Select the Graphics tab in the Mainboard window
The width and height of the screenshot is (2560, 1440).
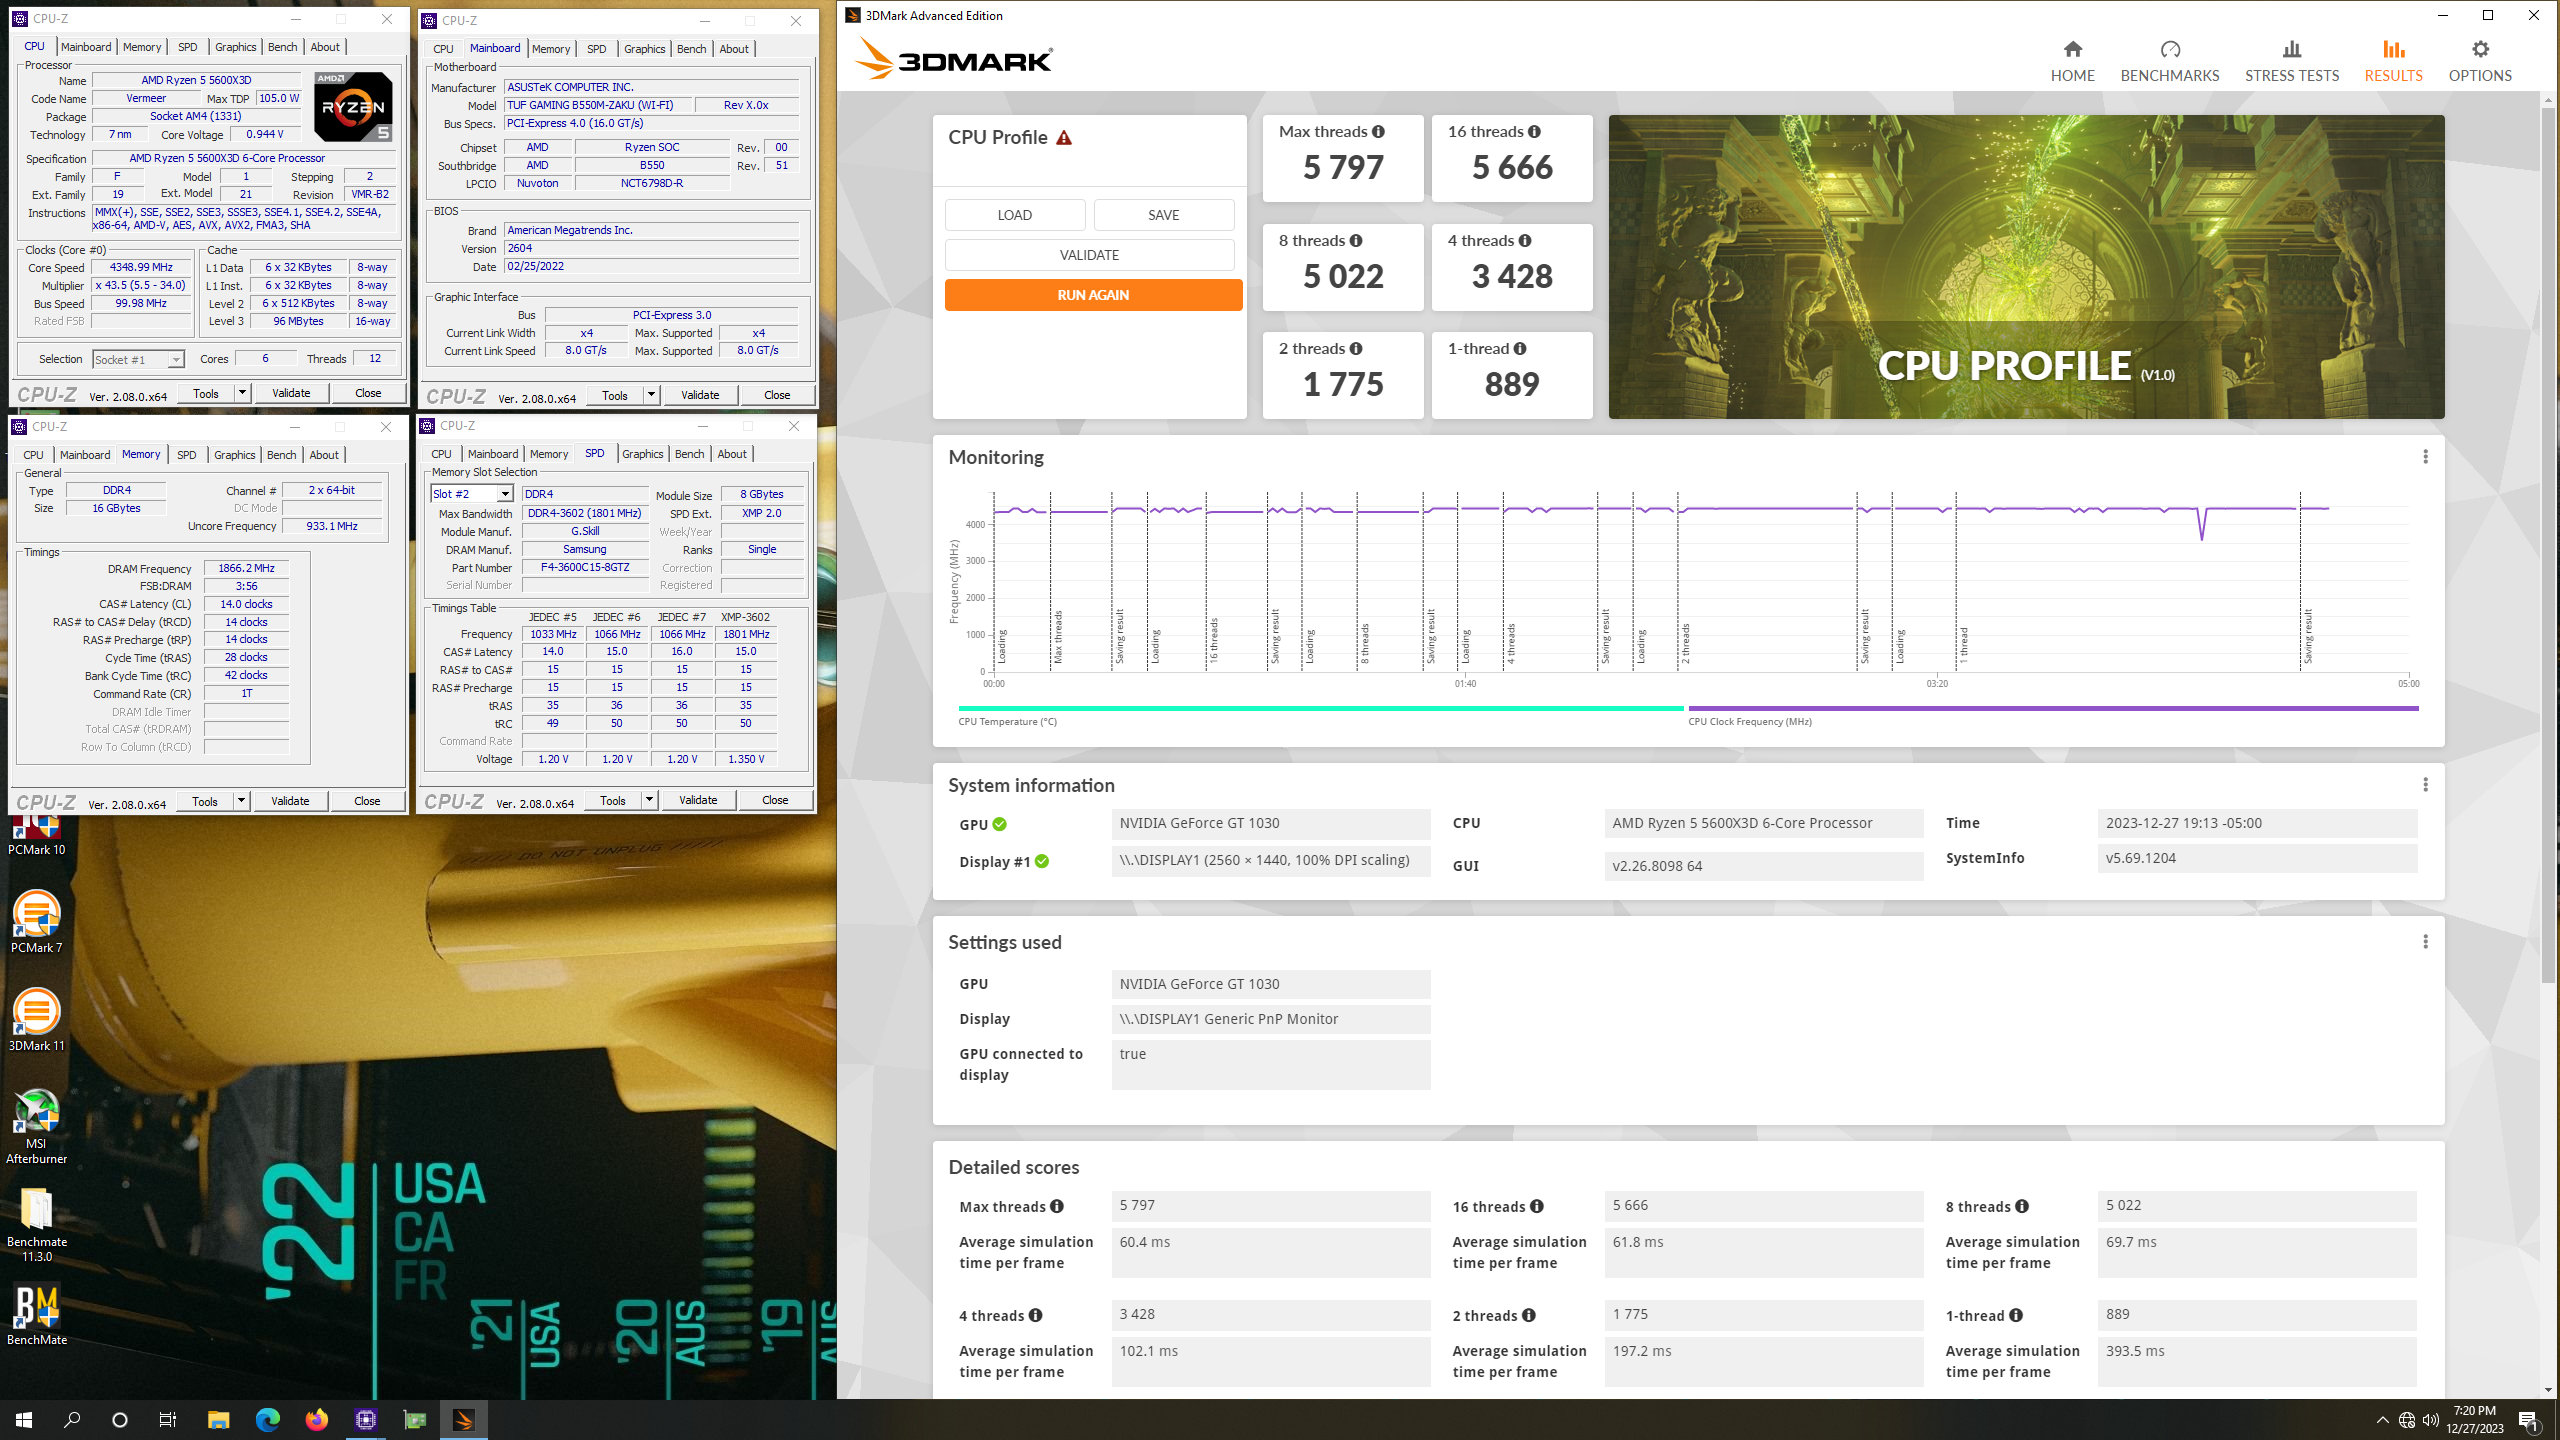(644, 49)
